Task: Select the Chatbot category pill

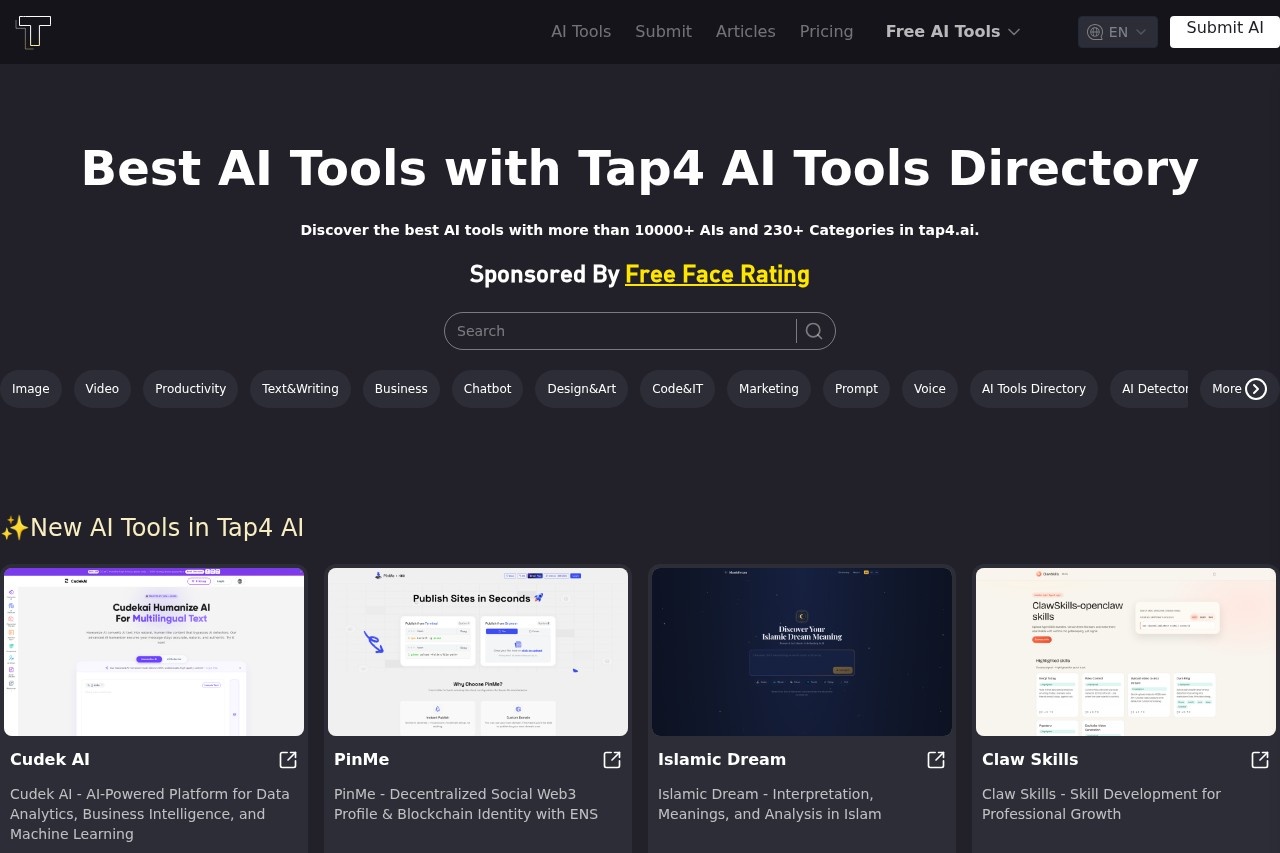Action: [487, 389]
